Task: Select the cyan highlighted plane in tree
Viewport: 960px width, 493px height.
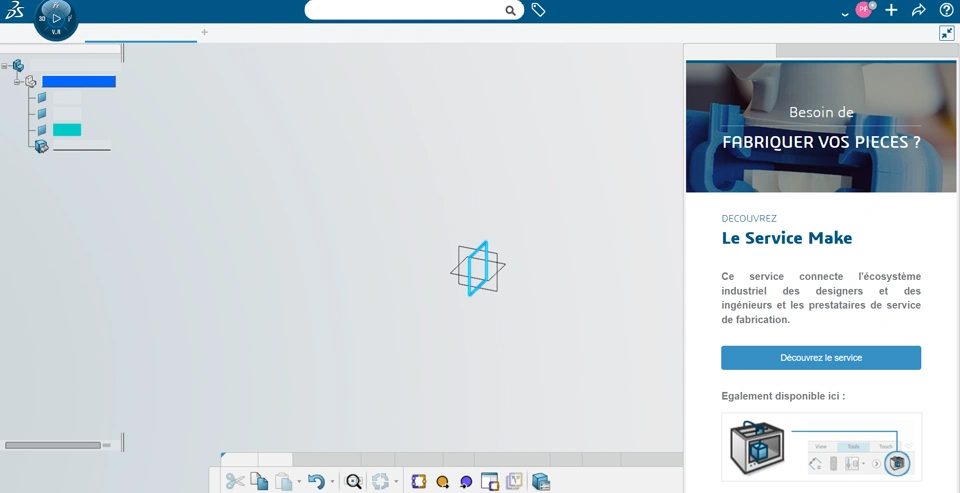Action: point(67,130)
